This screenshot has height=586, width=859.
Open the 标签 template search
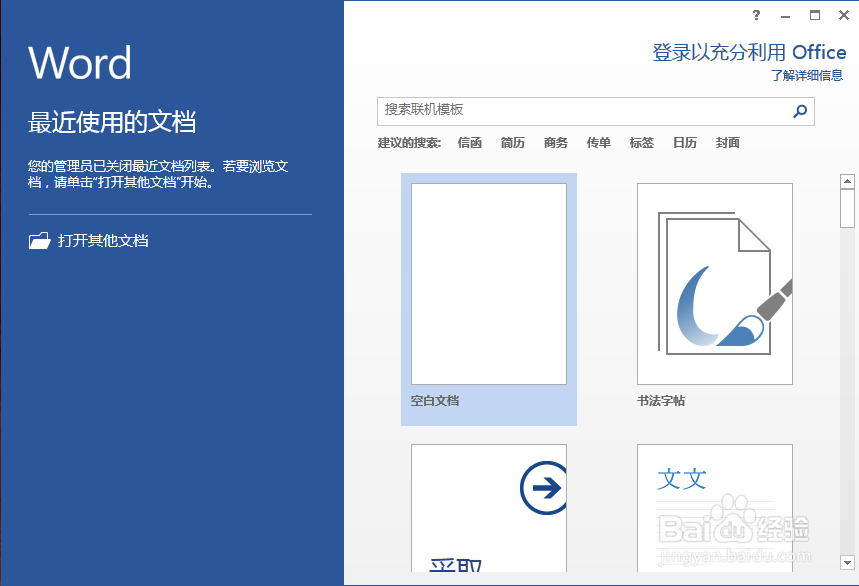[x=641, y=142]
